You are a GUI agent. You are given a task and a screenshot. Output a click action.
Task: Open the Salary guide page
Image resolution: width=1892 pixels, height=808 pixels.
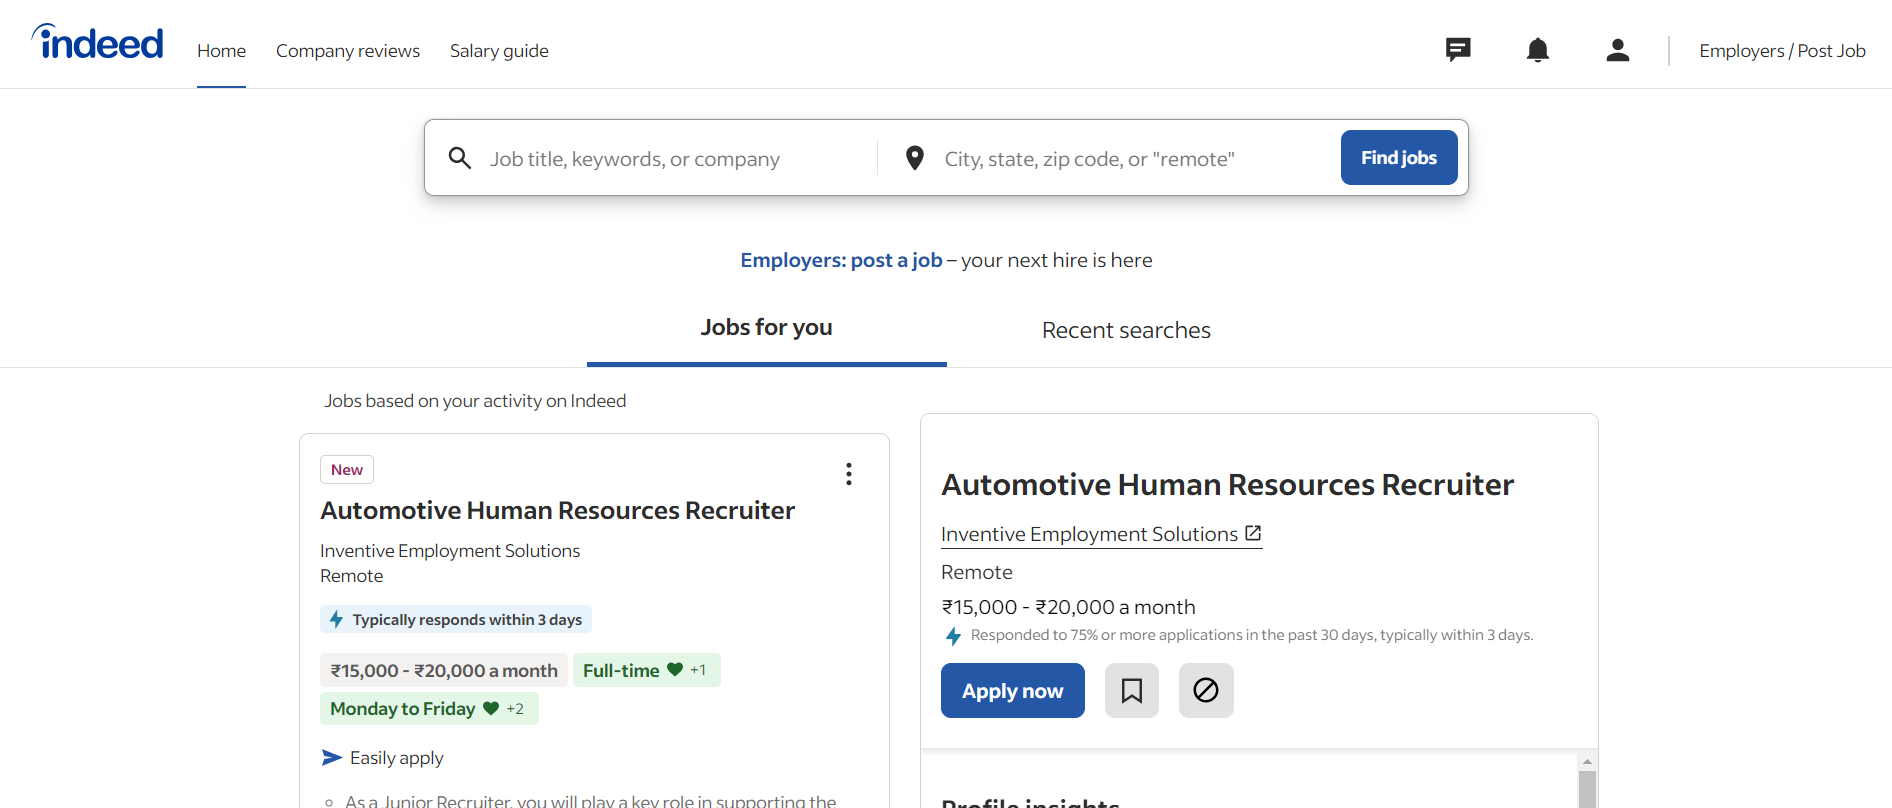click(499, 51)
